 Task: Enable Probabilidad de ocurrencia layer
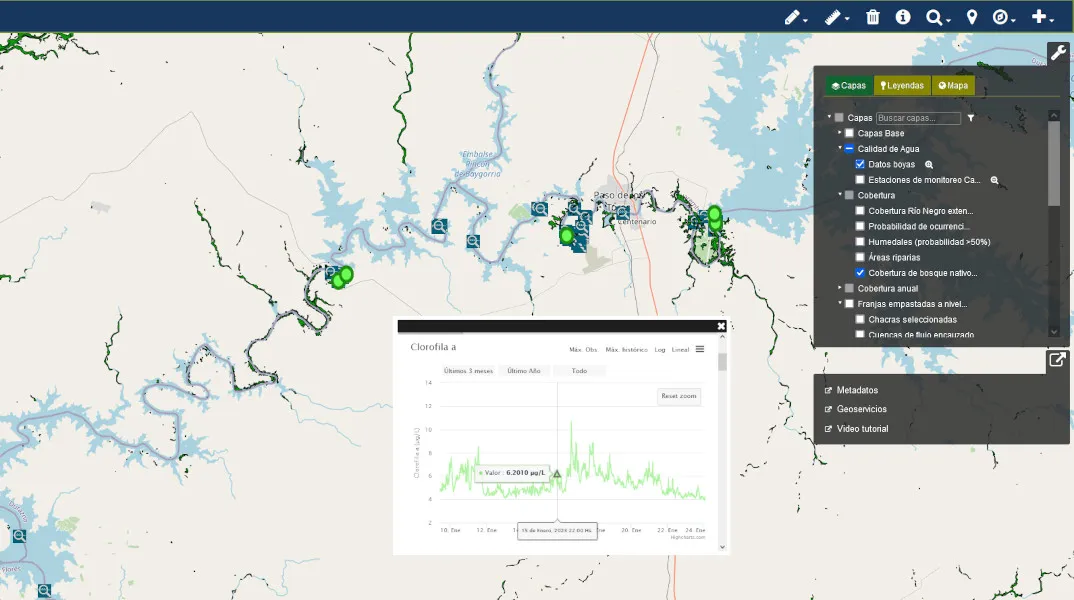pos(860,226)
